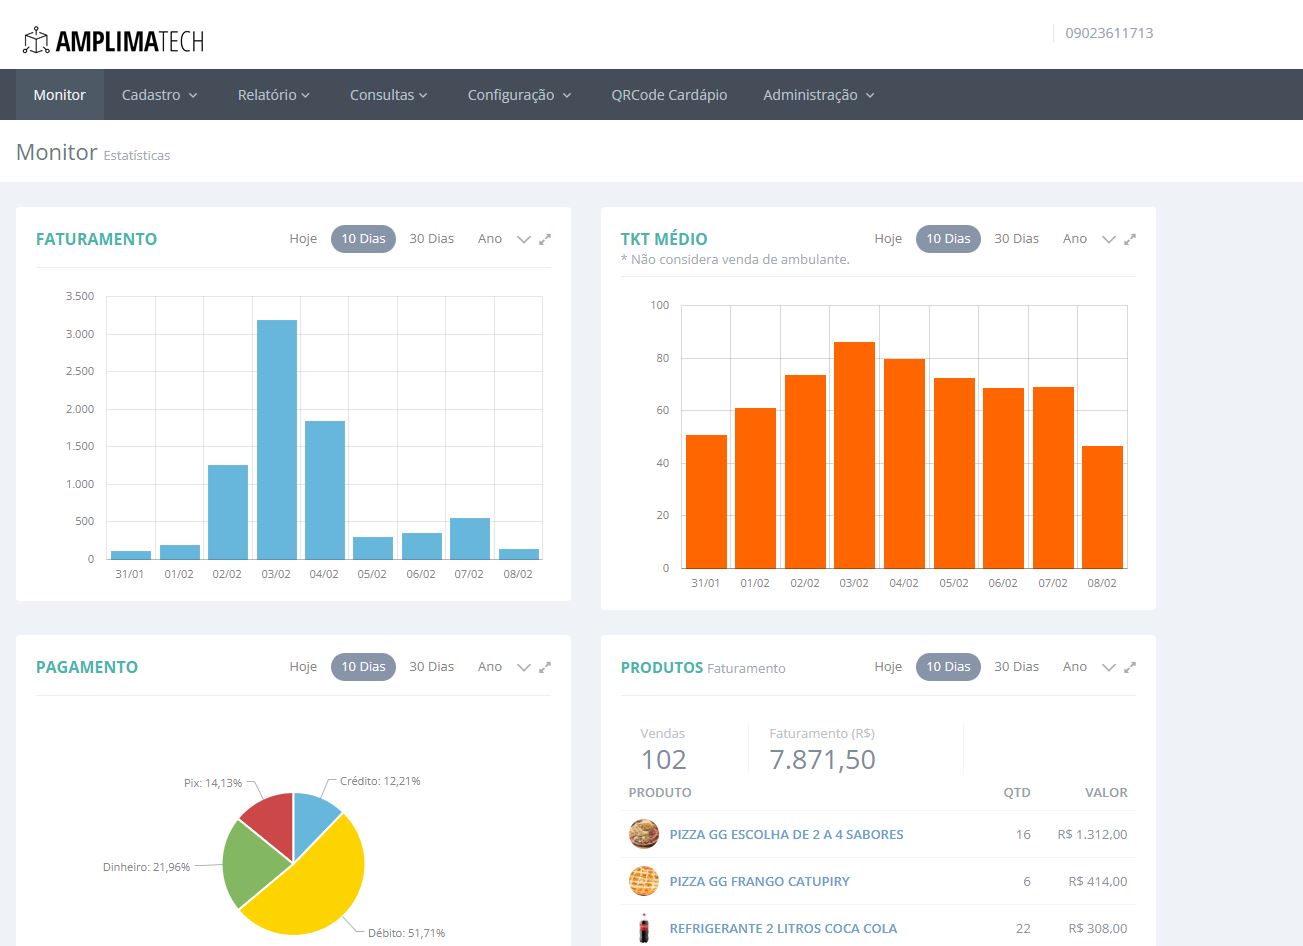Expand the TKT Médio panel to fullscreen
This screenshot has width=1303, height=946.
point(1130,239)
